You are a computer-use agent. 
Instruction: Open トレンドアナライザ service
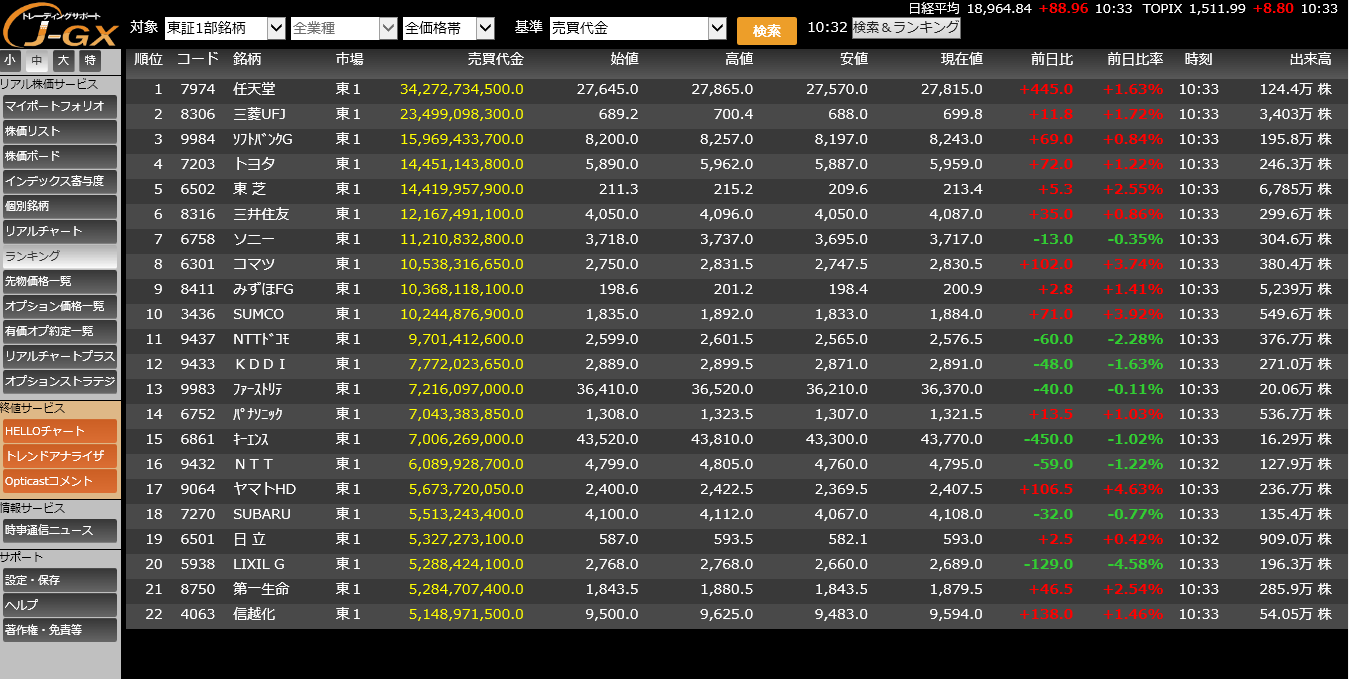(x=59, y=456)
